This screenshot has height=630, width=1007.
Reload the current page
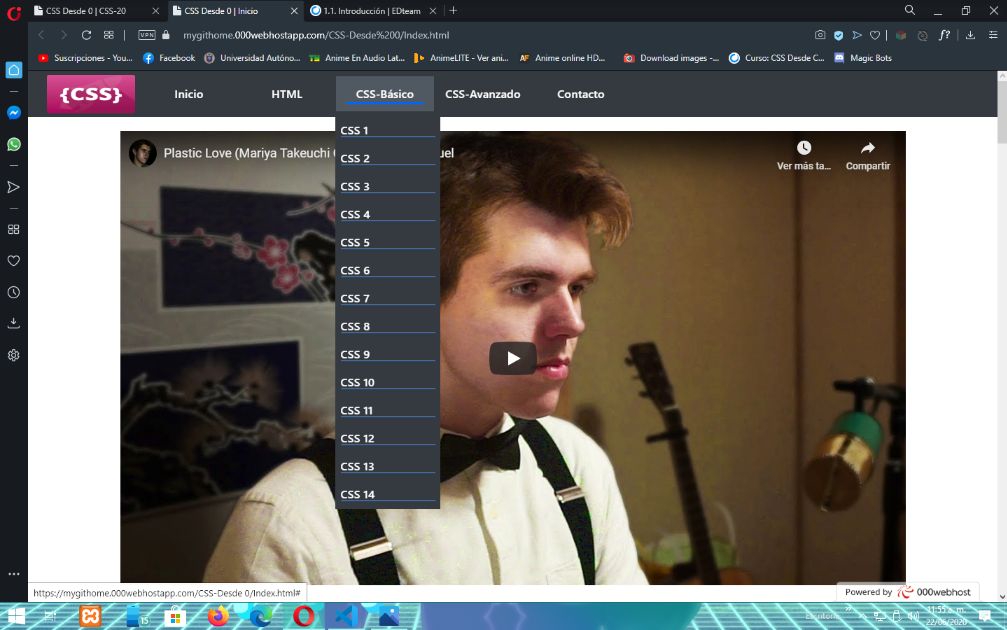86,35
